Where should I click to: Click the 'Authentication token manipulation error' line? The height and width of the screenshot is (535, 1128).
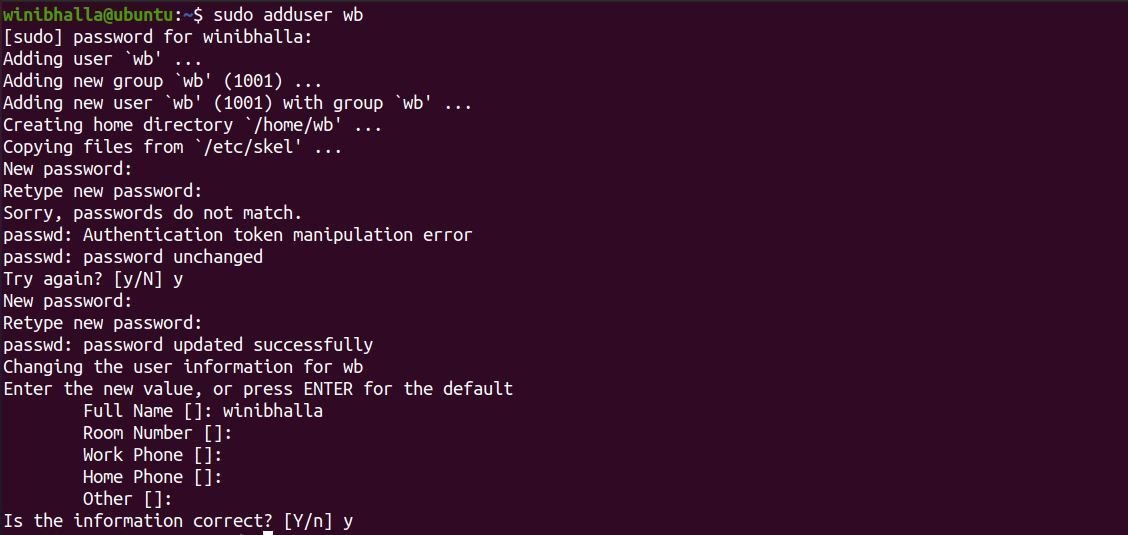[x=277, y=235]
